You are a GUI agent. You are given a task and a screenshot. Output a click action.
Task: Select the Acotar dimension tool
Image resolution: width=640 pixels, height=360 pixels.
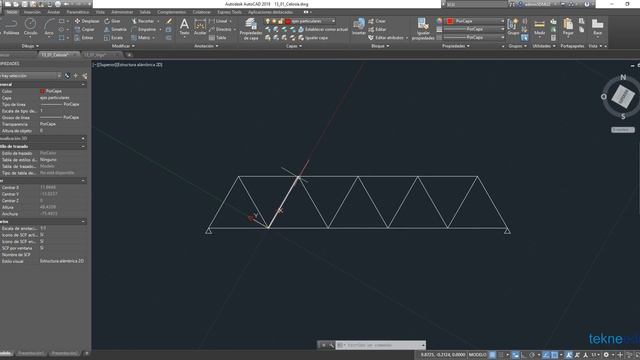point(200,27)
